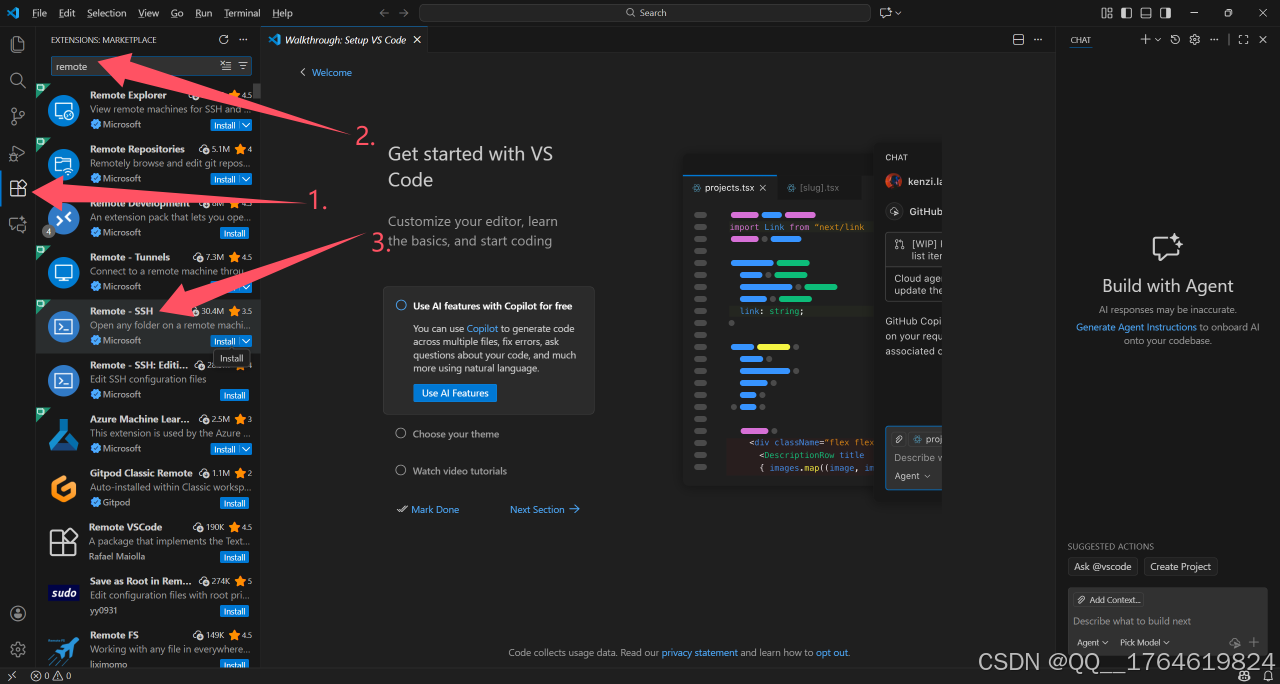Open Remote Explorer install dropdown arrow
Image resolution: width=1280 pixels, height=684 pixels.
[x=246, y=125]
